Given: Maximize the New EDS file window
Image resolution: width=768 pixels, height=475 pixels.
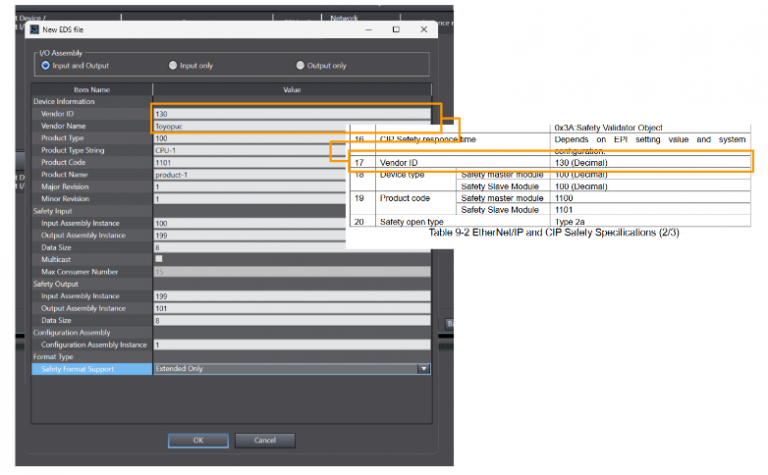Looking at the screenshot, I should point(396,30).
